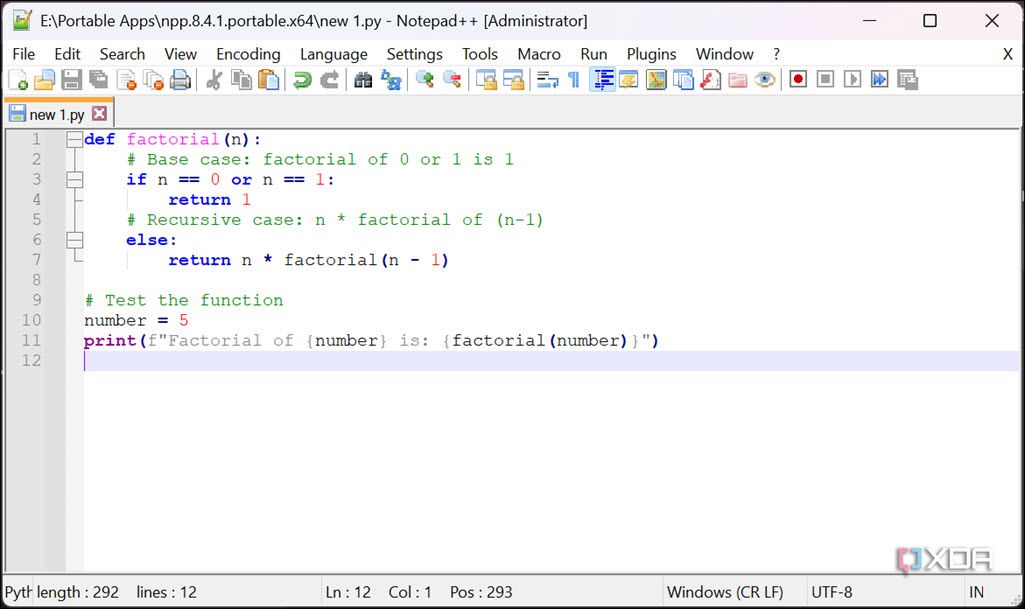Open the Window menu
The width and height of the screenshot is (1025, 609).
pyautogui.click(x=724, y=54)
